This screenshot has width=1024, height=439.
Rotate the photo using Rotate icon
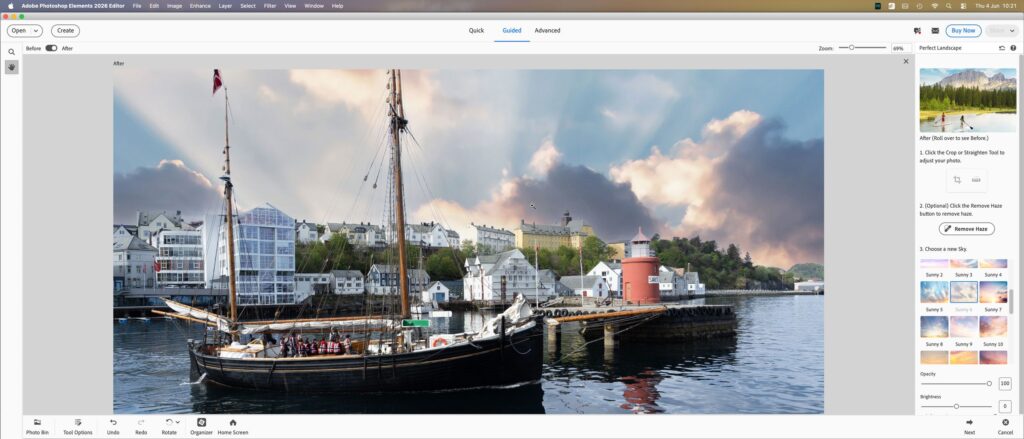pos(168,423)
